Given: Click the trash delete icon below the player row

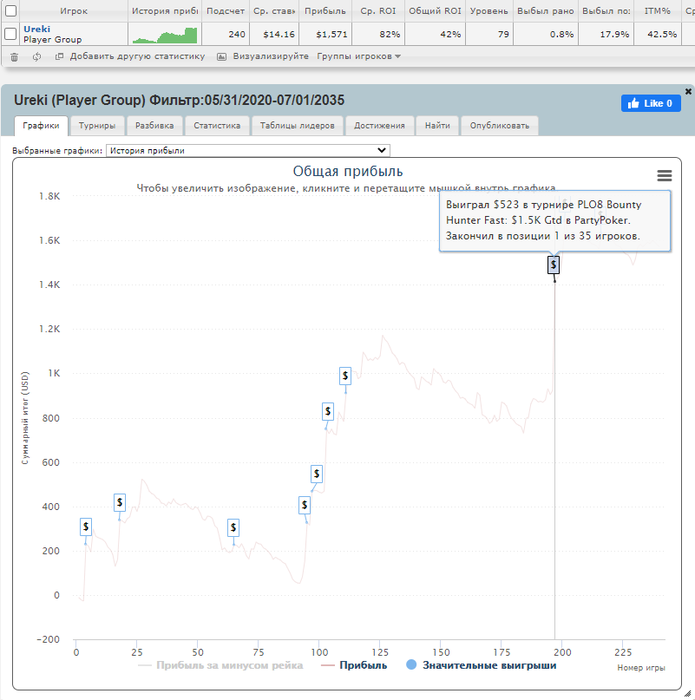Looking at the screenshot, I should [x=14, y=57].
